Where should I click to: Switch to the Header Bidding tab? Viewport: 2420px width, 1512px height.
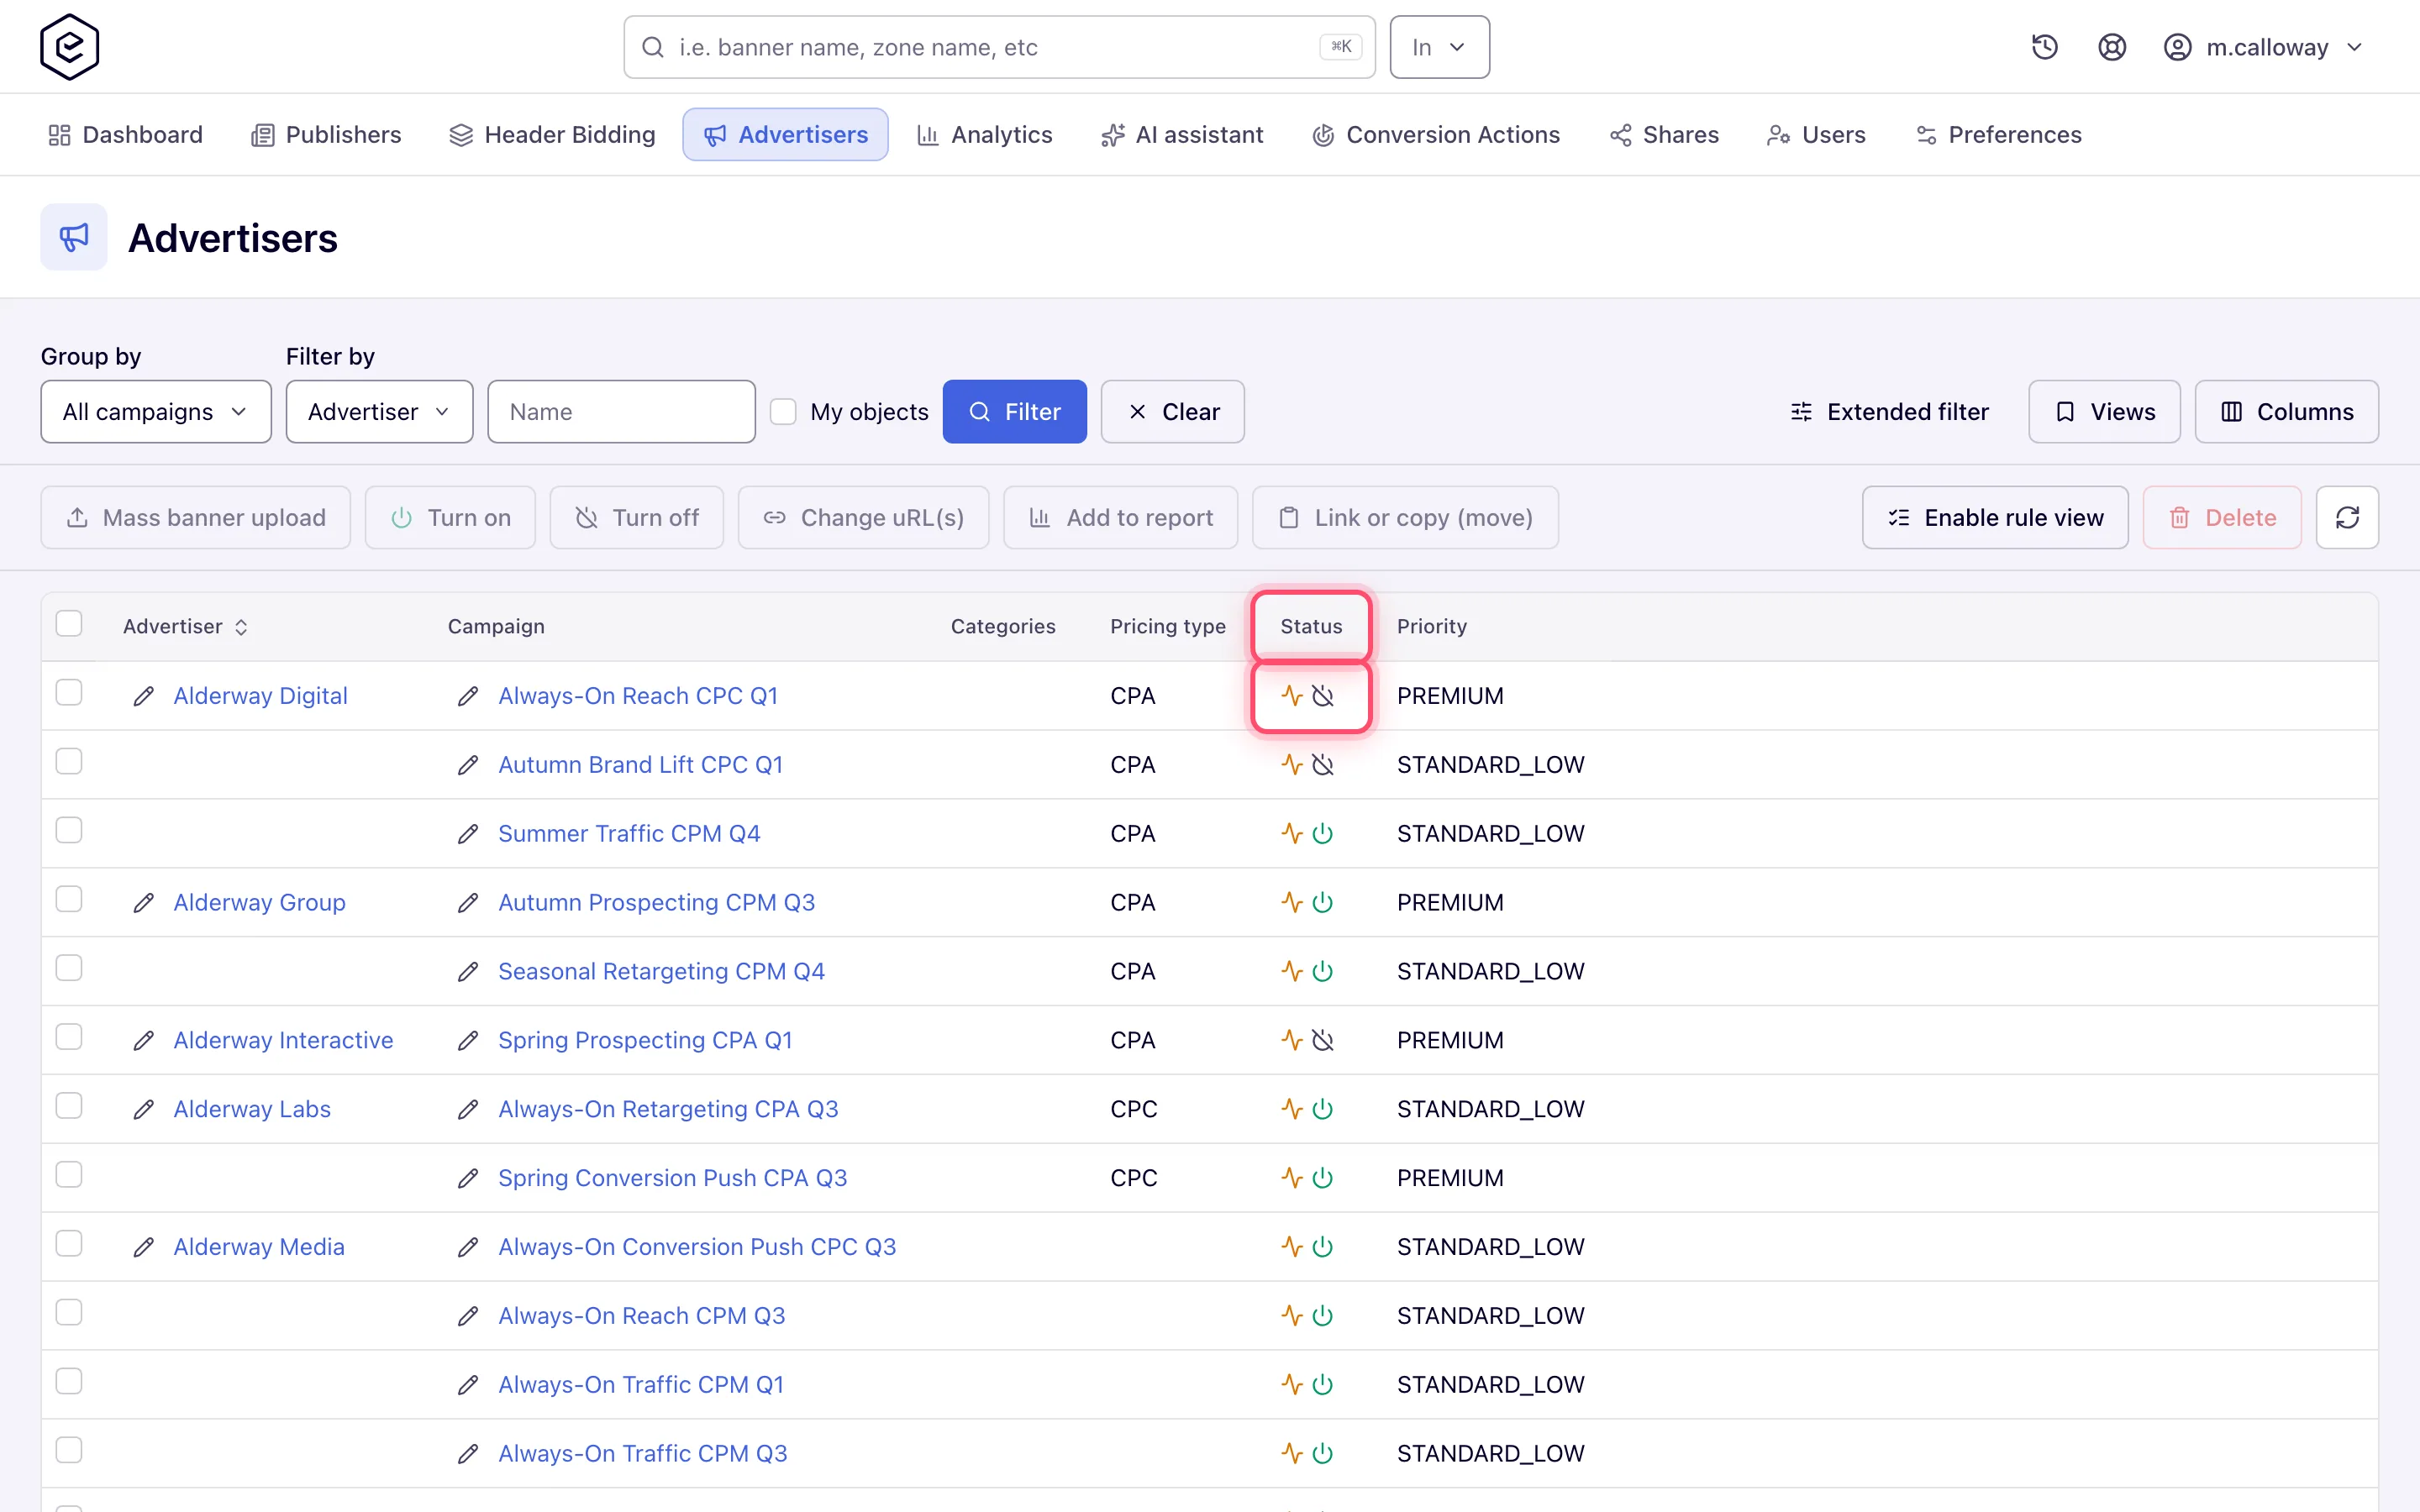[x=552, y=135]
